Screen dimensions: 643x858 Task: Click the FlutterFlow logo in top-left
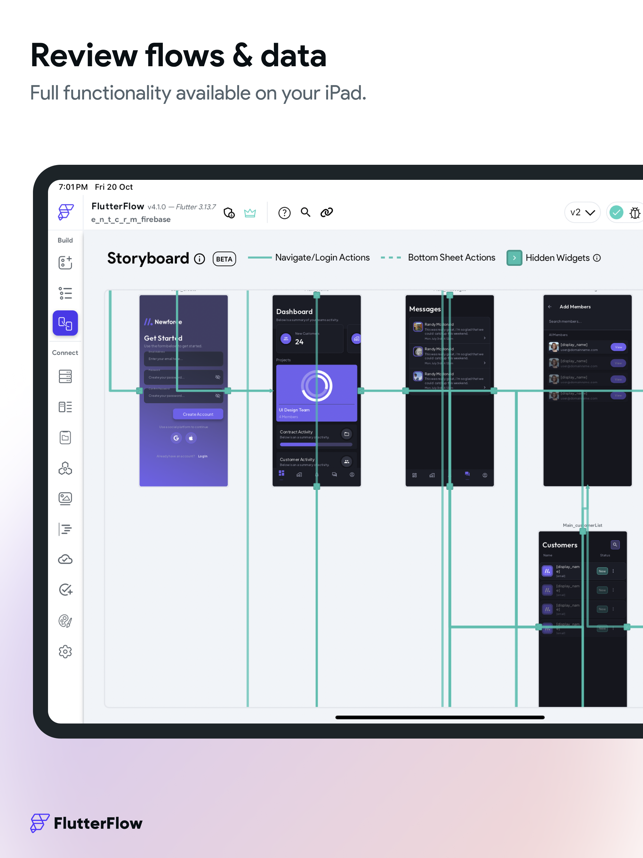66,212
